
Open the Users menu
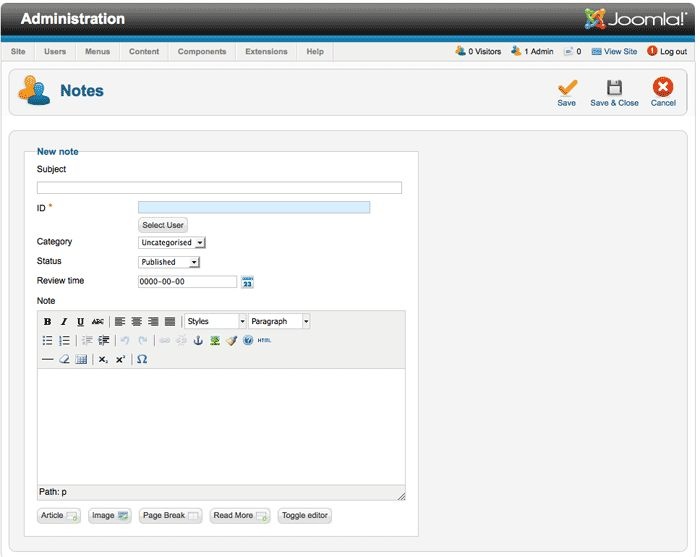pyautogui.click(x=55, y=51)
